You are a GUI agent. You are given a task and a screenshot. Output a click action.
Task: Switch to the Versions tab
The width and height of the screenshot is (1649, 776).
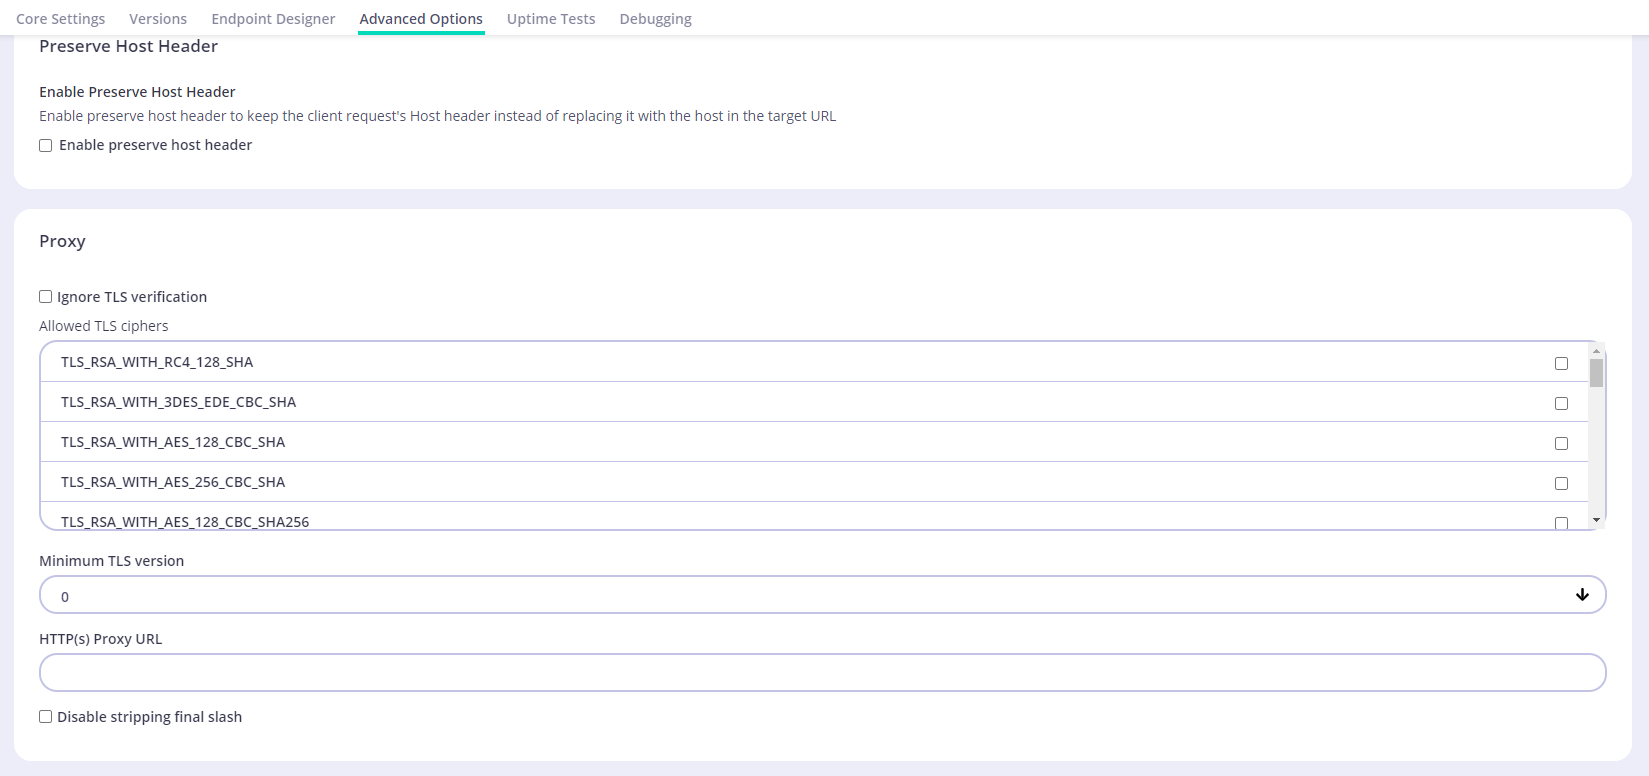click(x=158, y=19)
